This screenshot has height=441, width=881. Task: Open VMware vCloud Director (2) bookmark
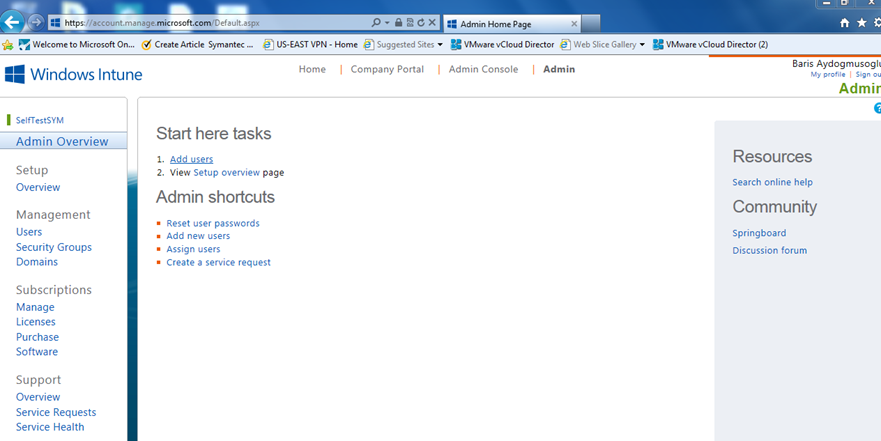(x=710, y=44)
